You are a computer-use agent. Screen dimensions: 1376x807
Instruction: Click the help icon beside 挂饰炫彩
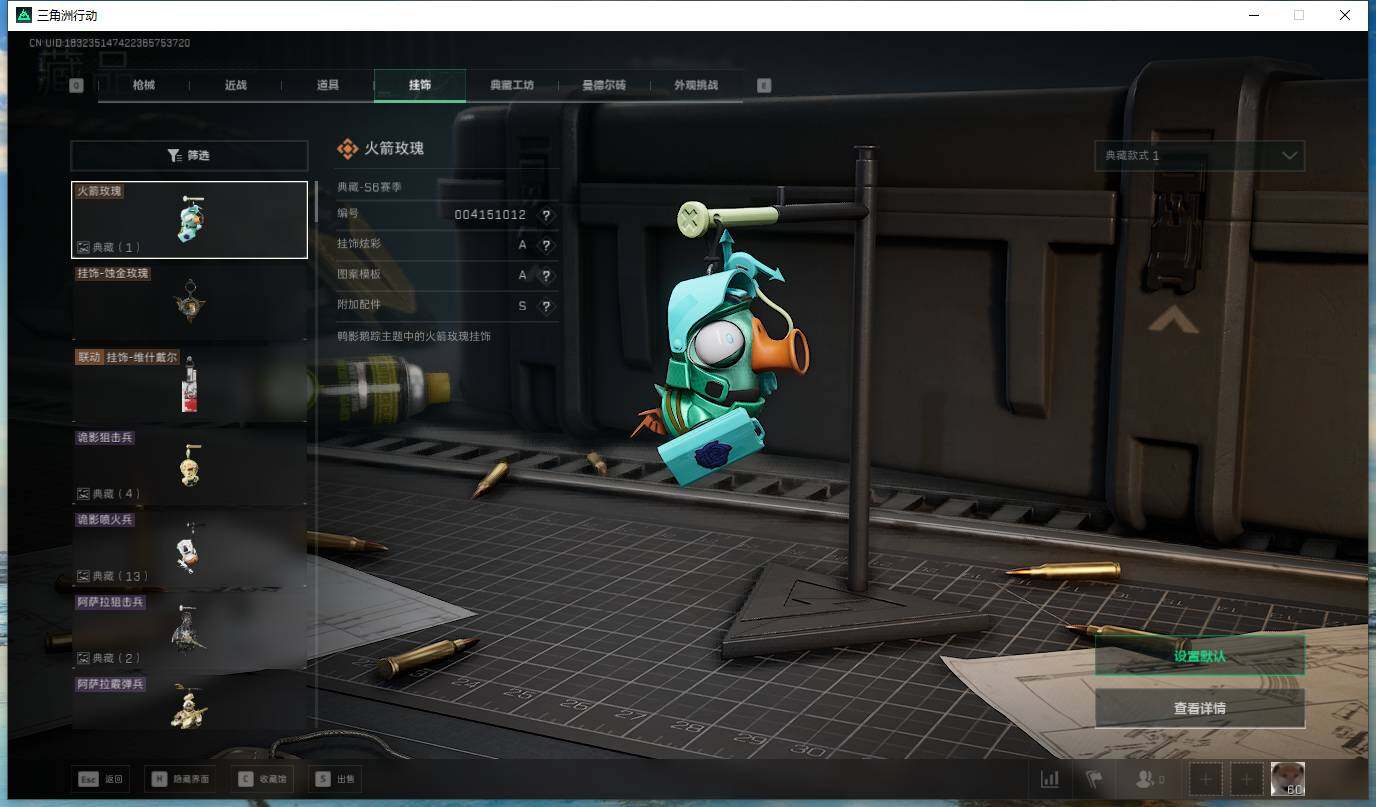point(546,245)
